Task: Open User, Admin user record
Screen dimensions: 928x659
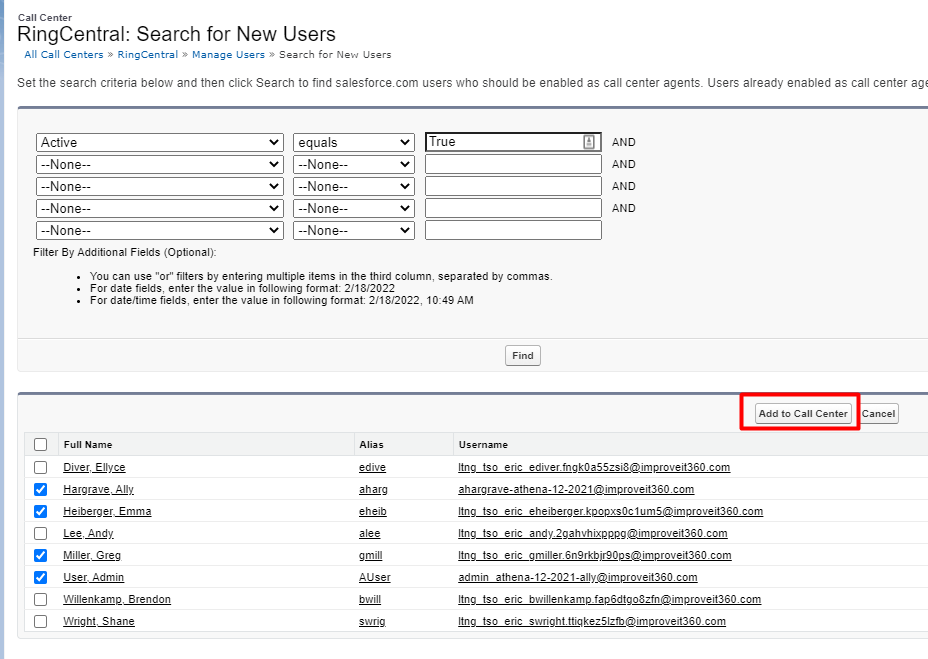Action: [94, 577]
